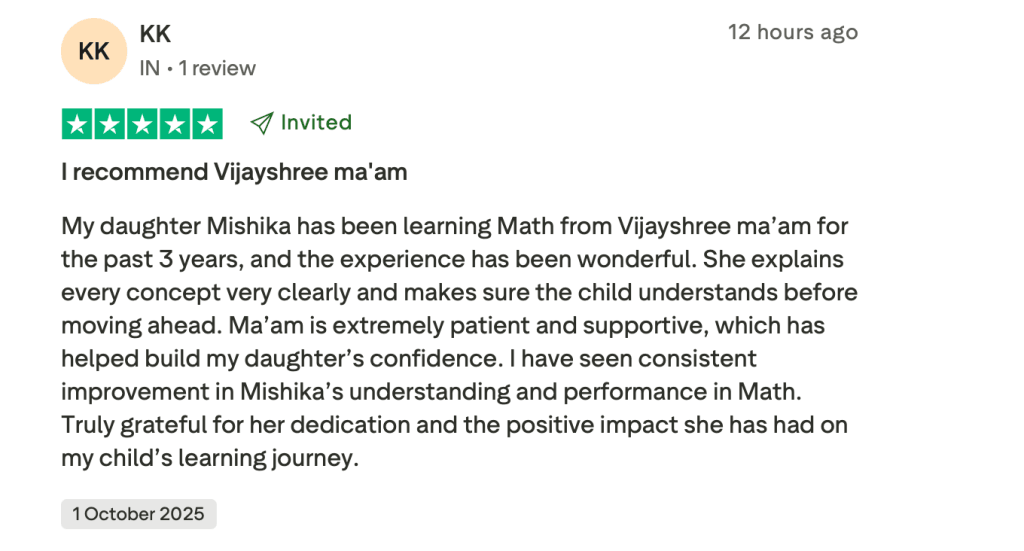Click the green Invited label text
This screenshot has height=551, width=1024.
(x=316, y=123)
